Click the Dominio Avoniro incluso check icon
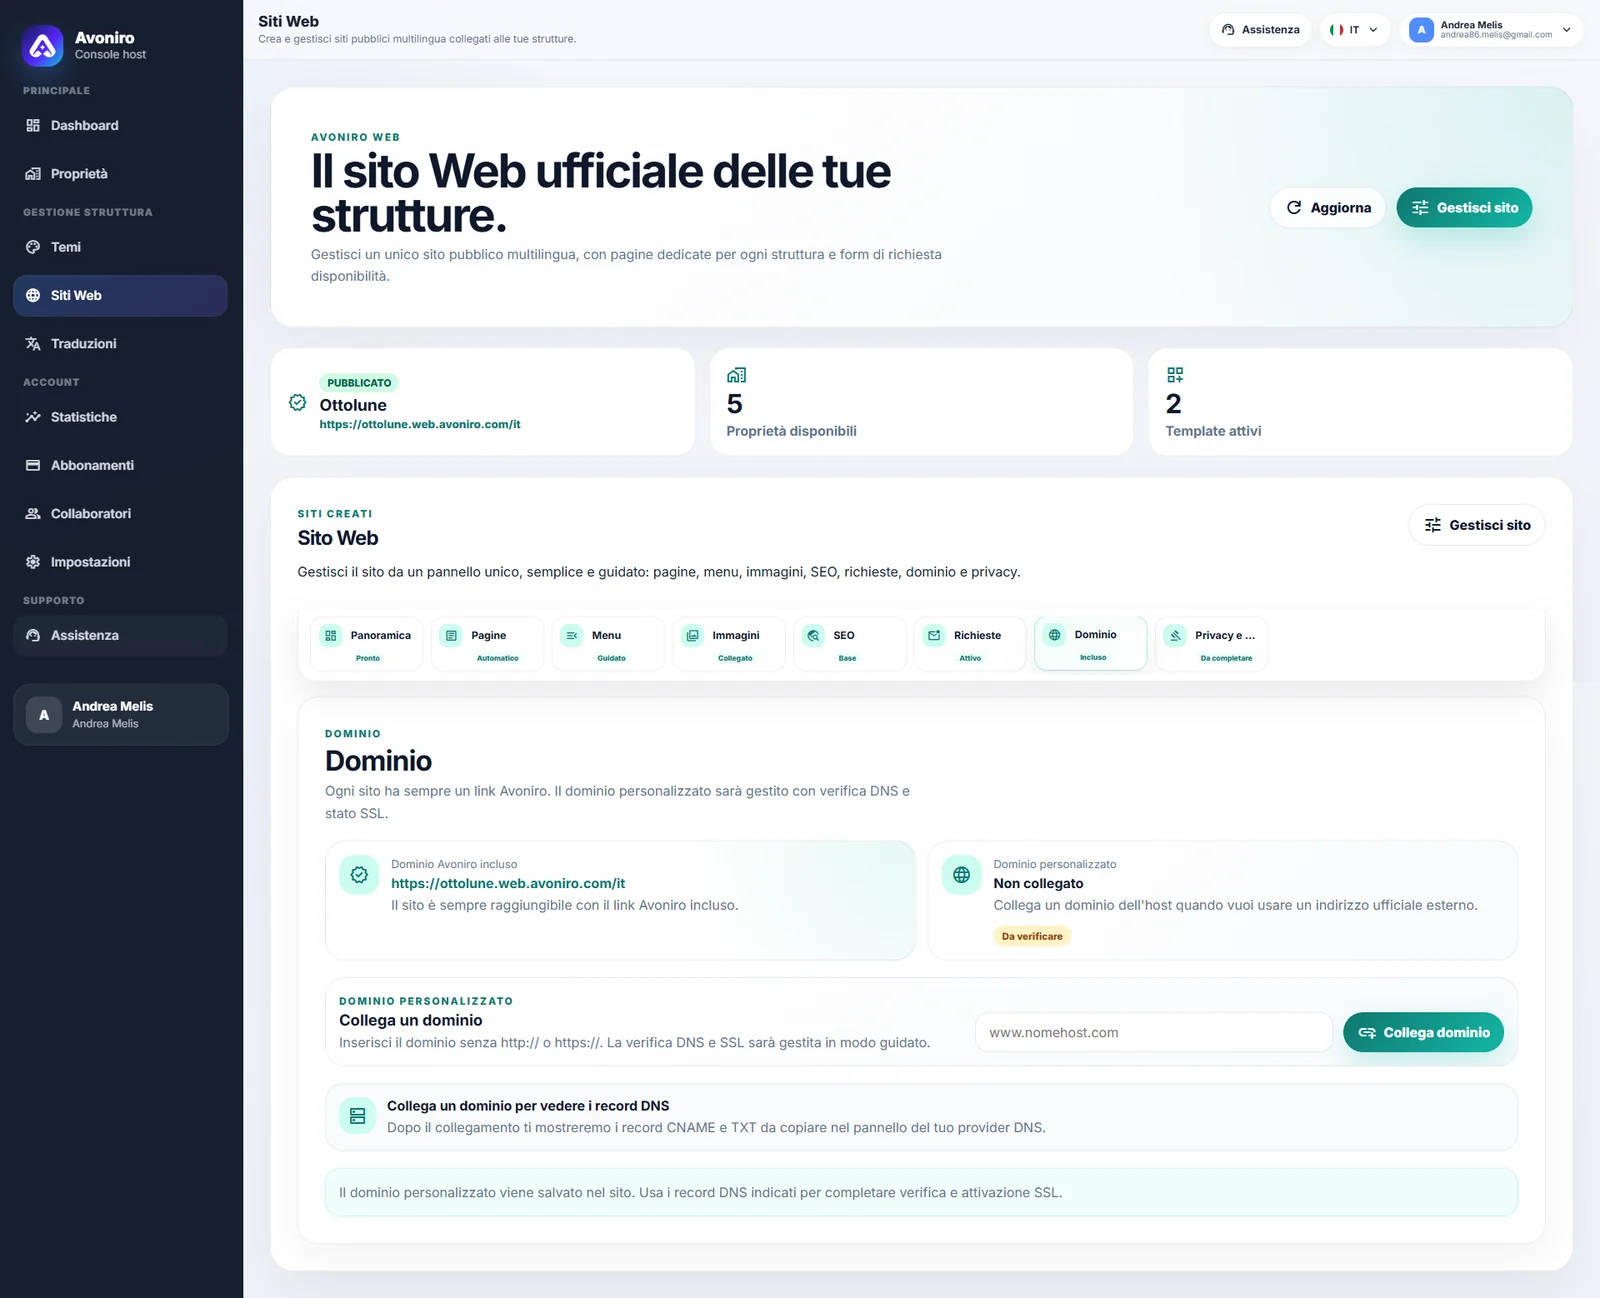The image size is (1600, 1298). [x=359, y=875]
